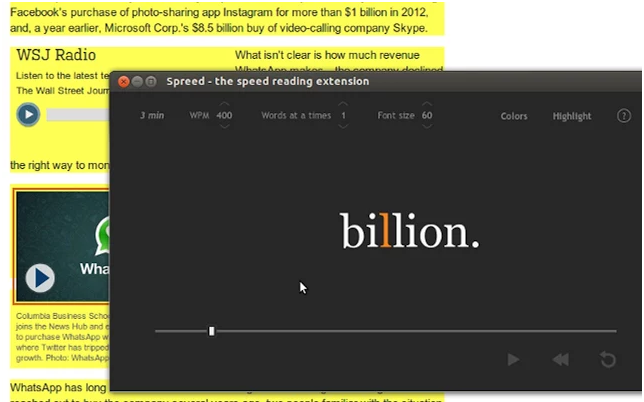644x402 pixels.
Task: Maximize the Spreed window
Action: (151, 81)
